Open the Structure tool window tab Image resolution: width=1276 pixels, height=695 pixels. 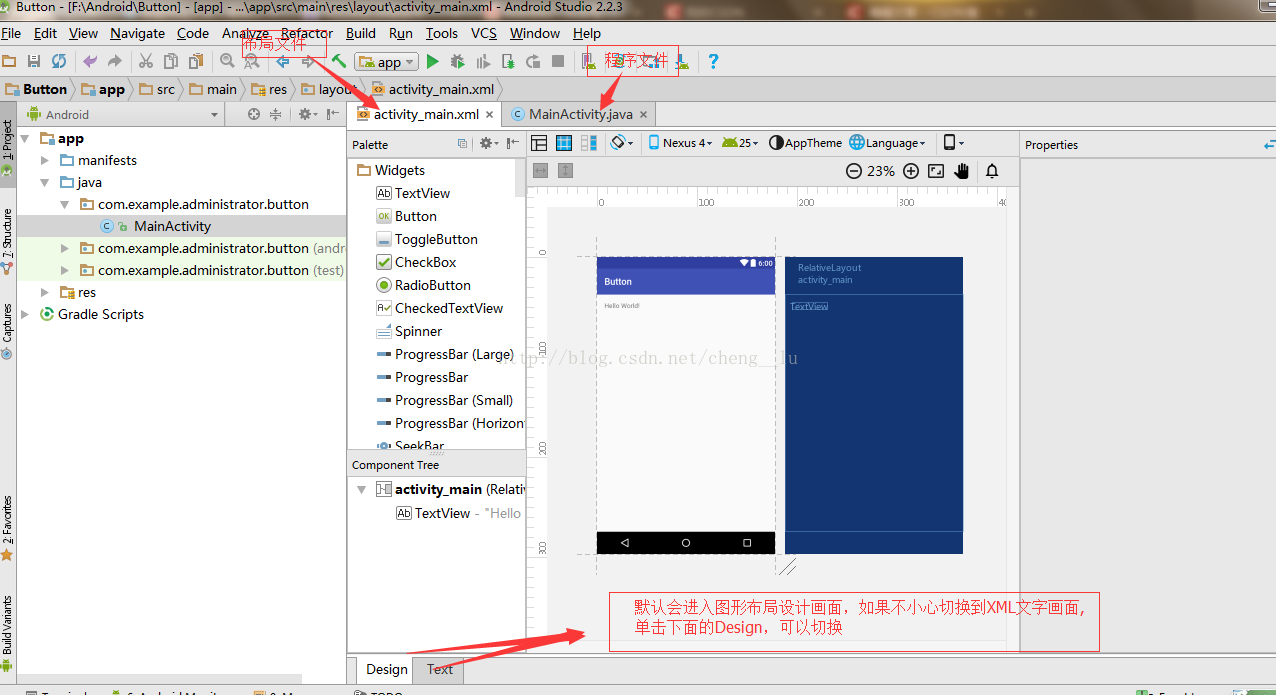pyautogui.click(x=7, y=240)
